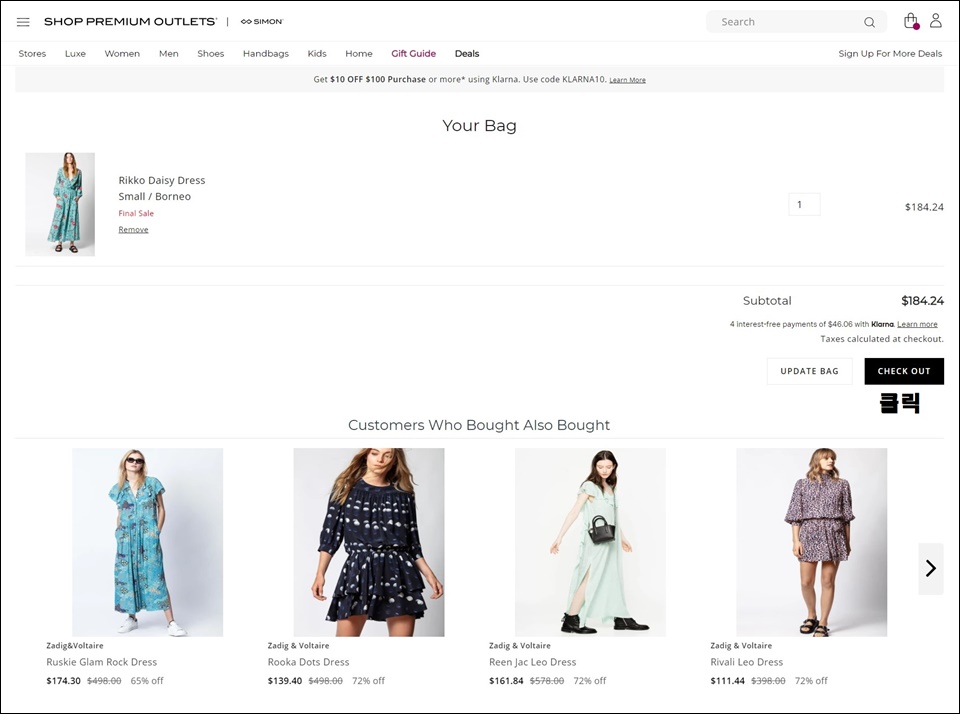Open the Home menu
Screen dimensions: 960x714
click(x=359, y=54)
